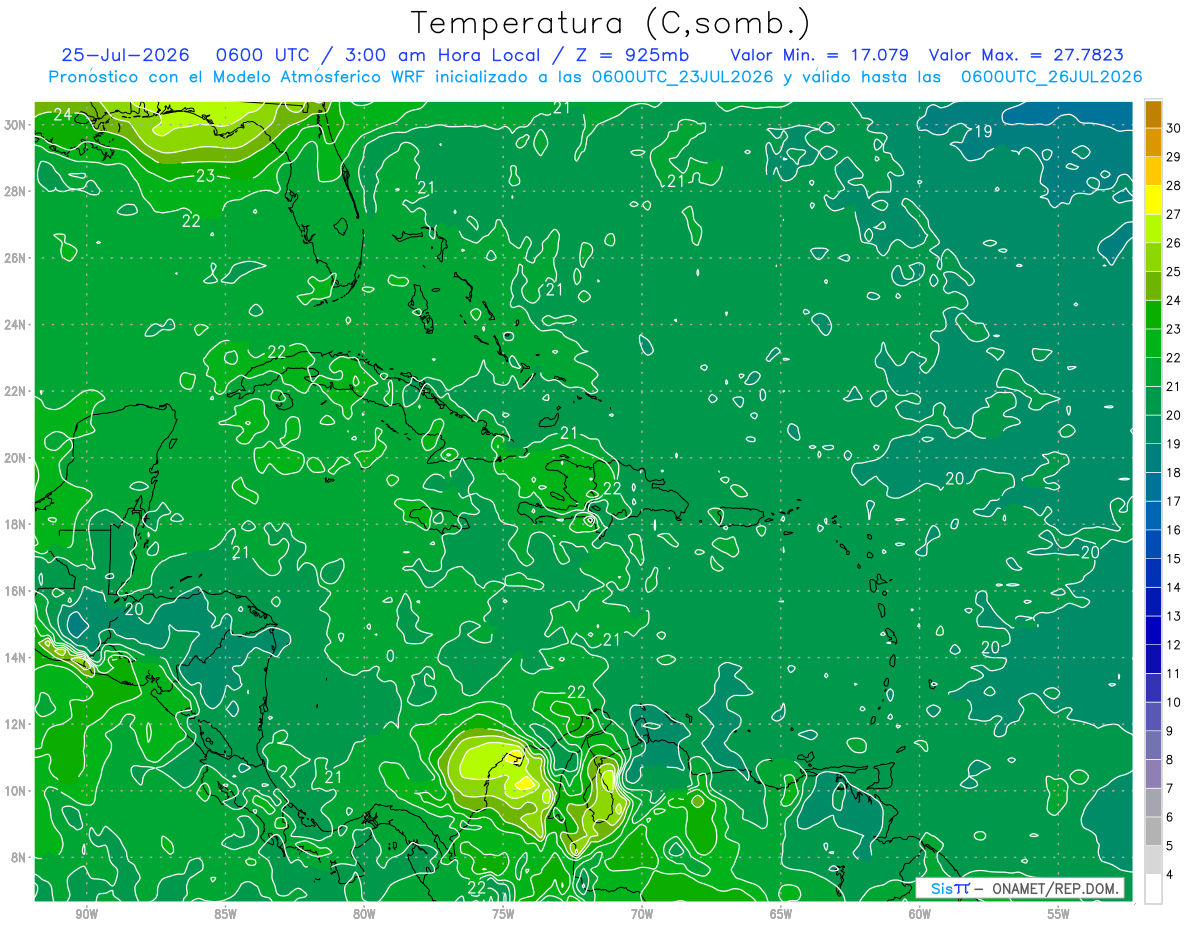Click the "60W" longitude axis label
Viewport: 1200px width, 927px height.
click(x=920, y=914)
